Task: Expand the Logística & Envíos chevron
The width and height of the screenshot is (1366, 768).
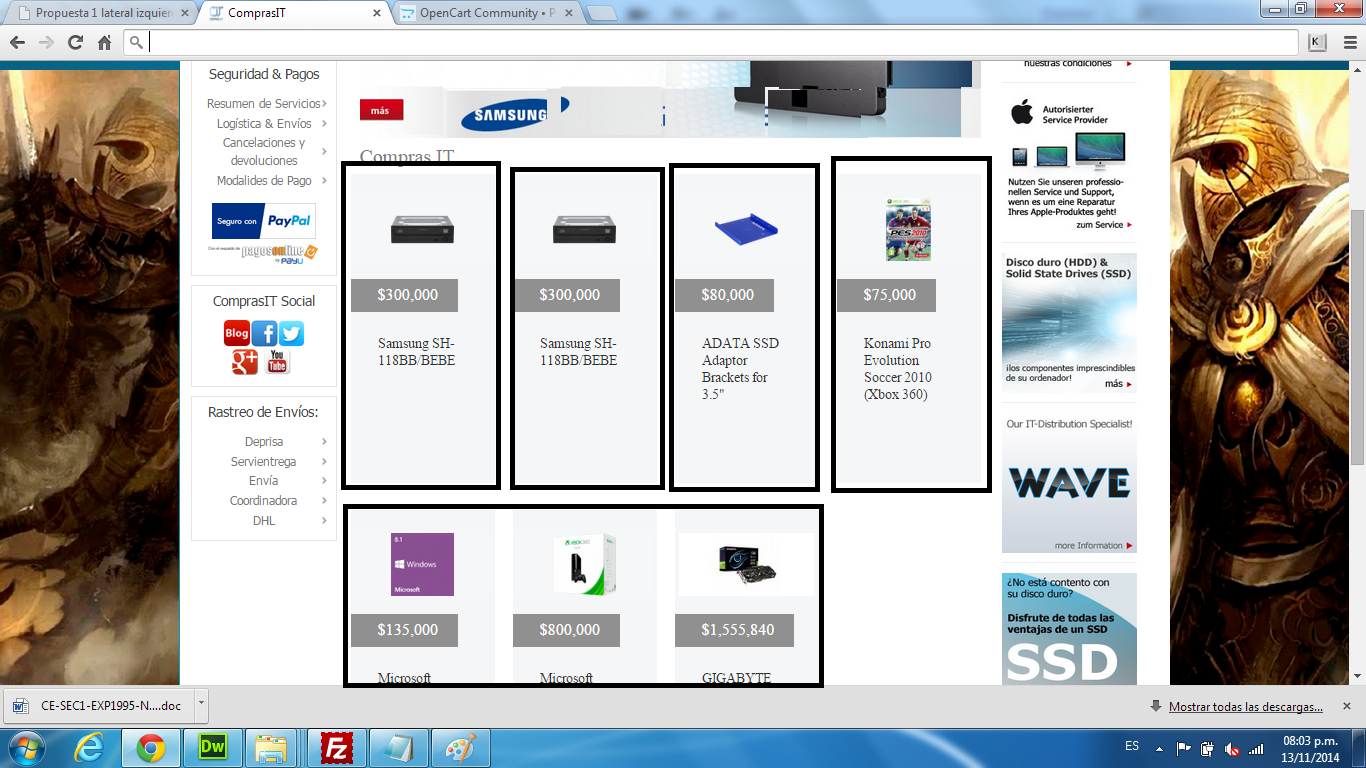Action: (323, 124)
